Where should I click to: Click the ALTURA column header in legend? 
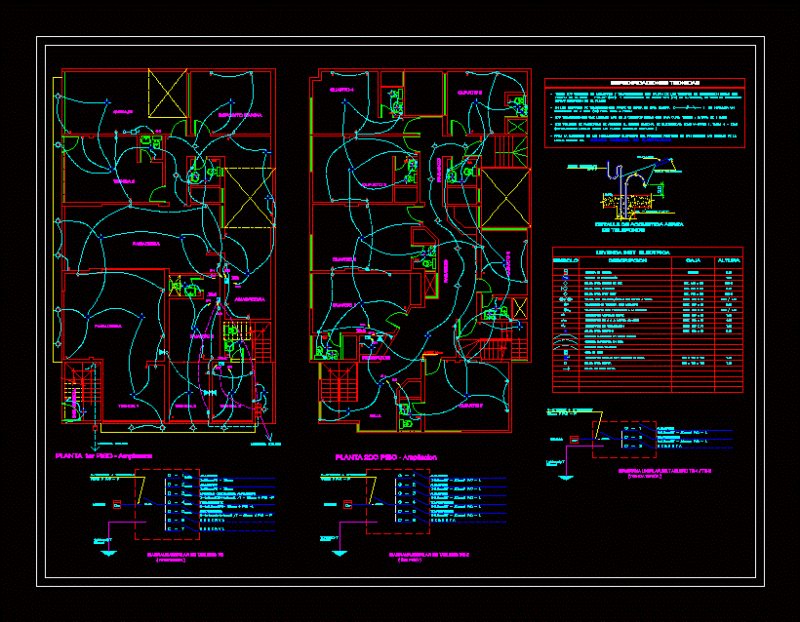tap(729, 260)
